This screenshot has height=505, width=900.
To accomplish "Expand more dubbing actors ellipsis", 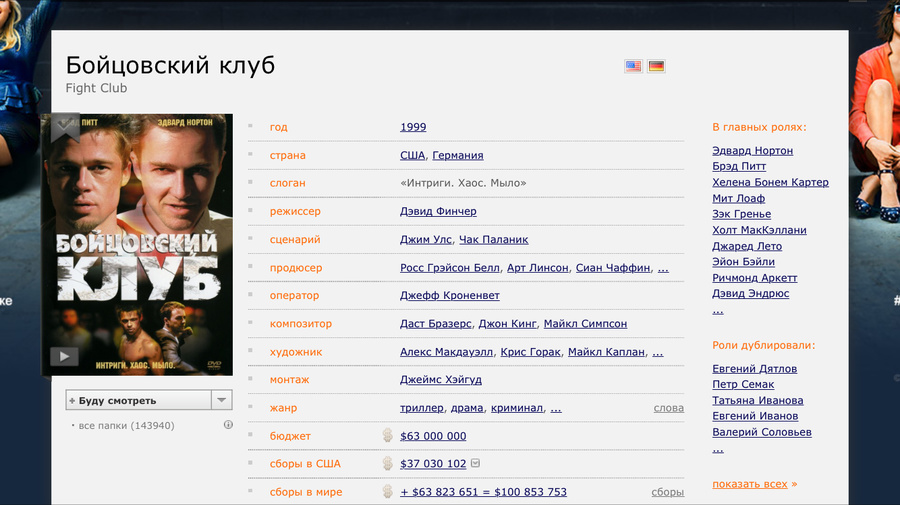I will 718,448.
